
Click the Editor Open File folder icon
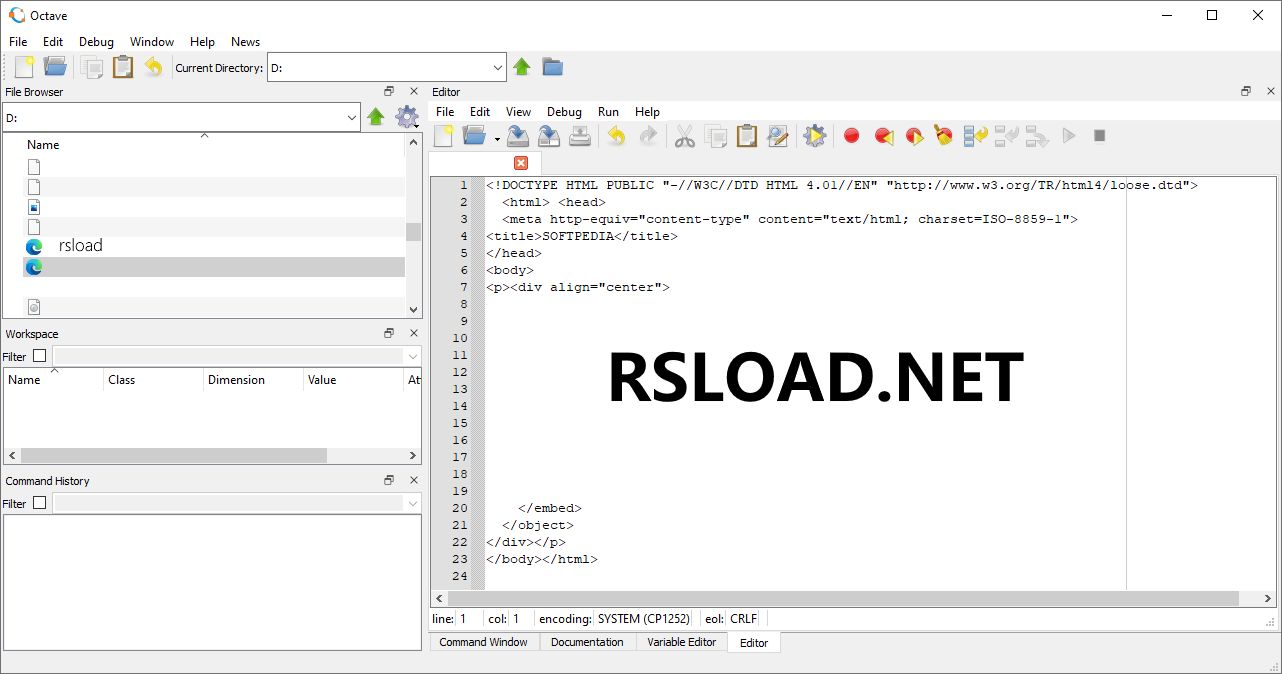point(475,136)
